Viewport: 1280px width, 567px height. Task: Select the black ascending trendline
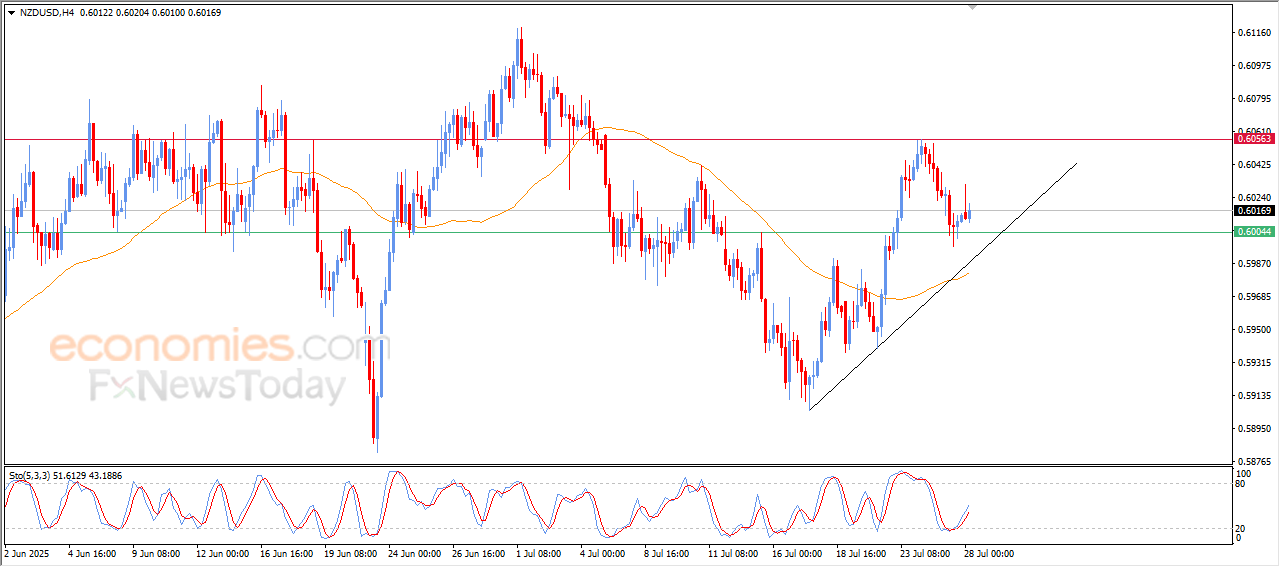click(942, 286)
